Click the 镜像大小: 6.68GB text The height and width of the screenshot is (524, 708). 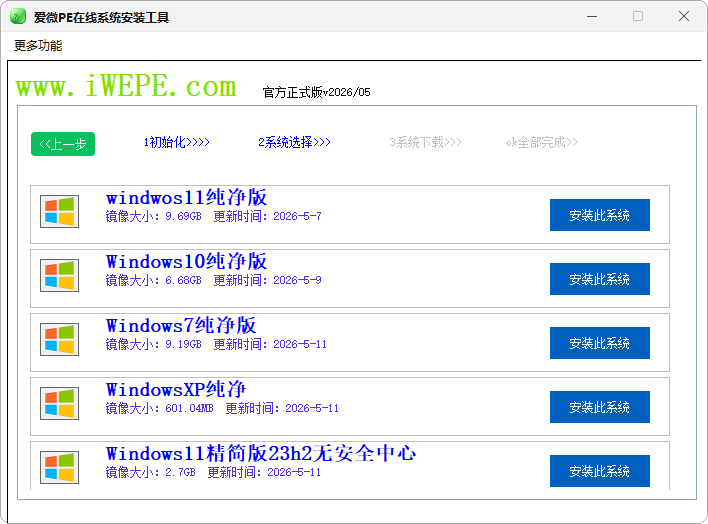[154, 281]
